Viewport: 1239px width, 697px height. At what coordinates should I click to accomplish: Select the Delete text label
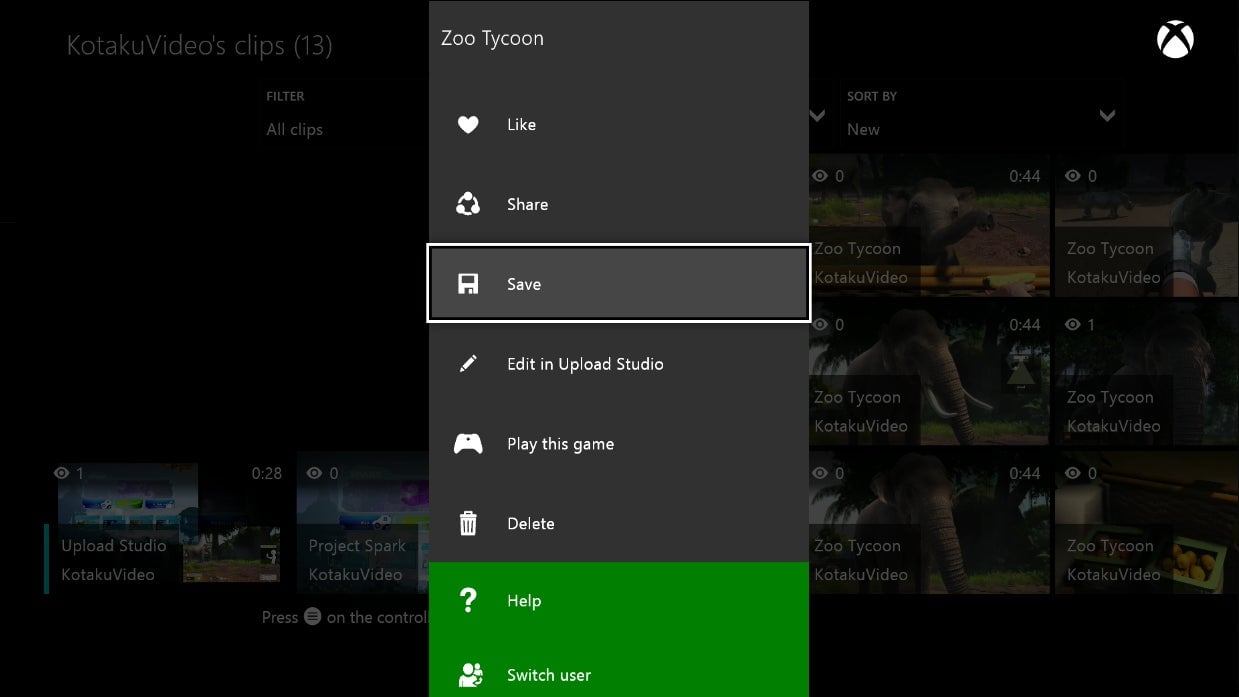530,523
